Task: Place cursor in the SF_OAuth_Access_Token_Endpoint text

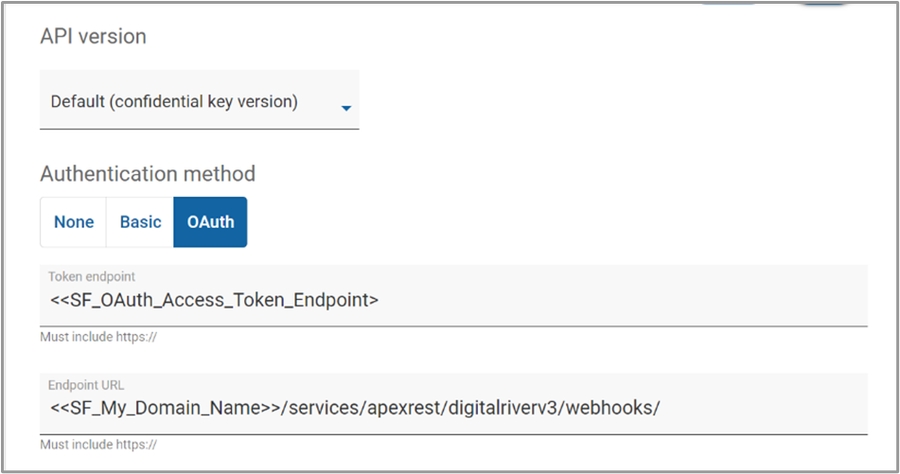Action: point(214,299)
